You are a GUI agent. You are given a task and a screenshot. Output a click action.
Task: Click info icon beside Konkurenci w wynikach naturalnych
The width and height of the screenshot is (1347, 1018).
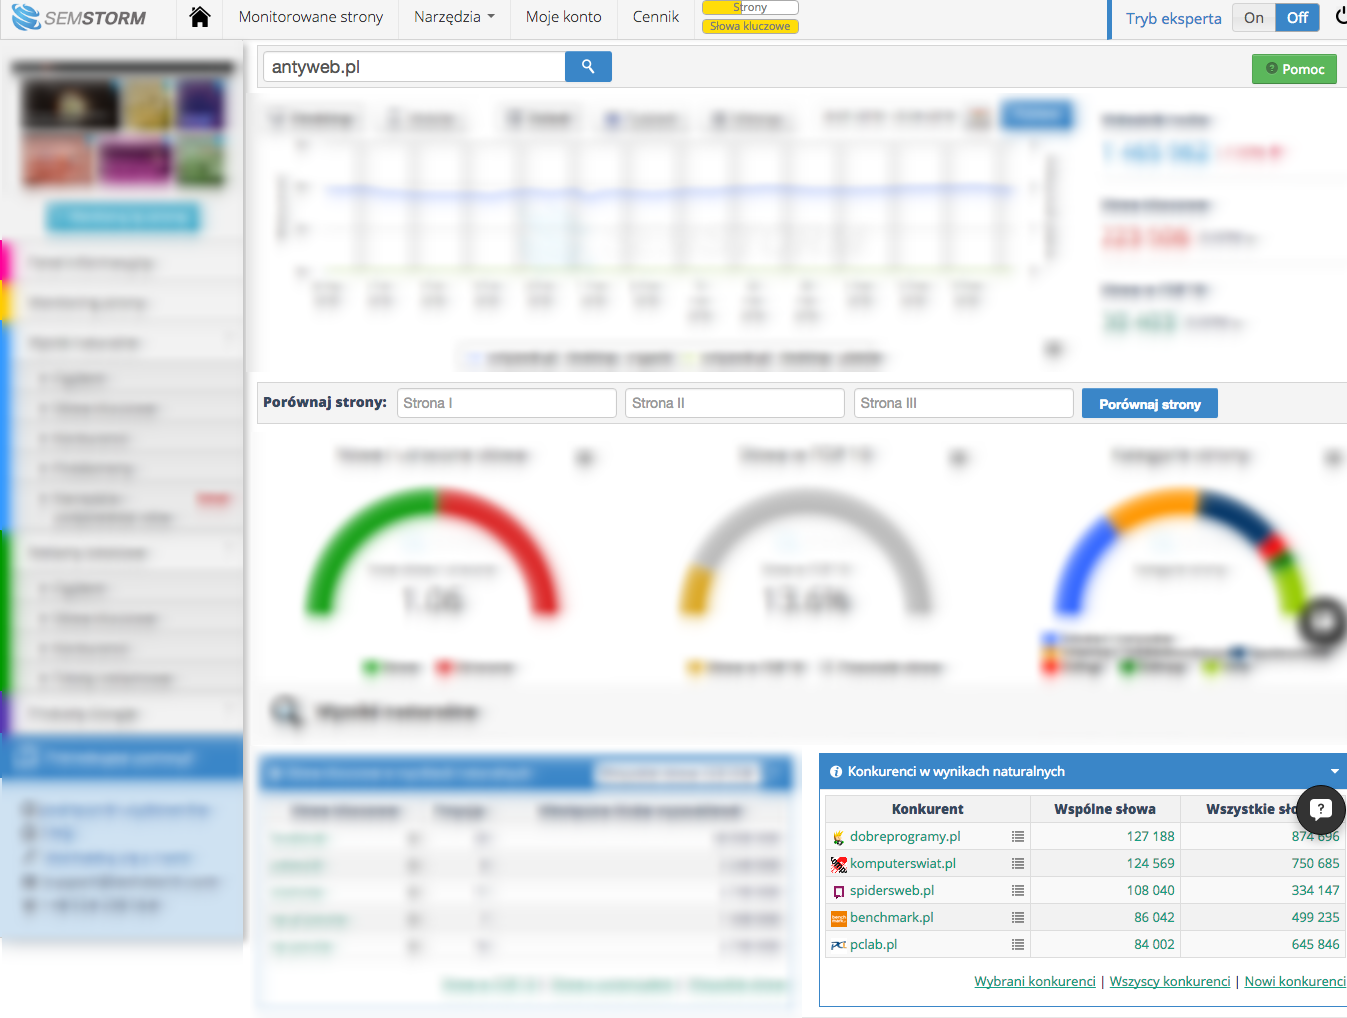coord(836,772)
